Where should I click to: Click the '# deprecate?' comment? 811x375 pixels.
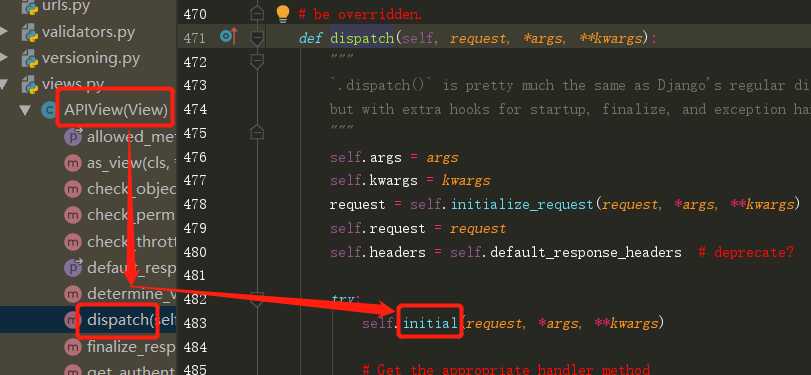click(x=745, y=252)
